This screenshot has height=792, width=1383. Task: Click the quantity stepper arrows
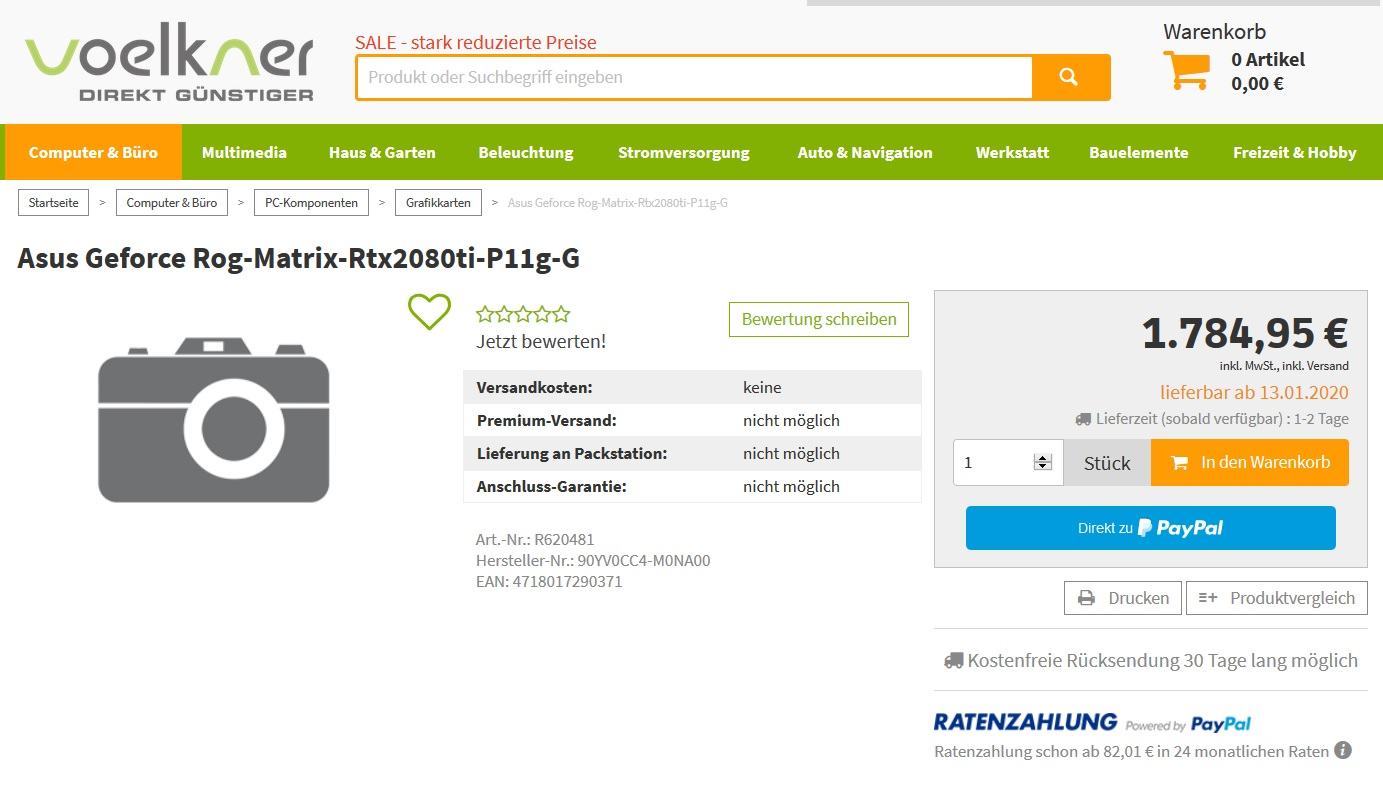(1043, 462)
